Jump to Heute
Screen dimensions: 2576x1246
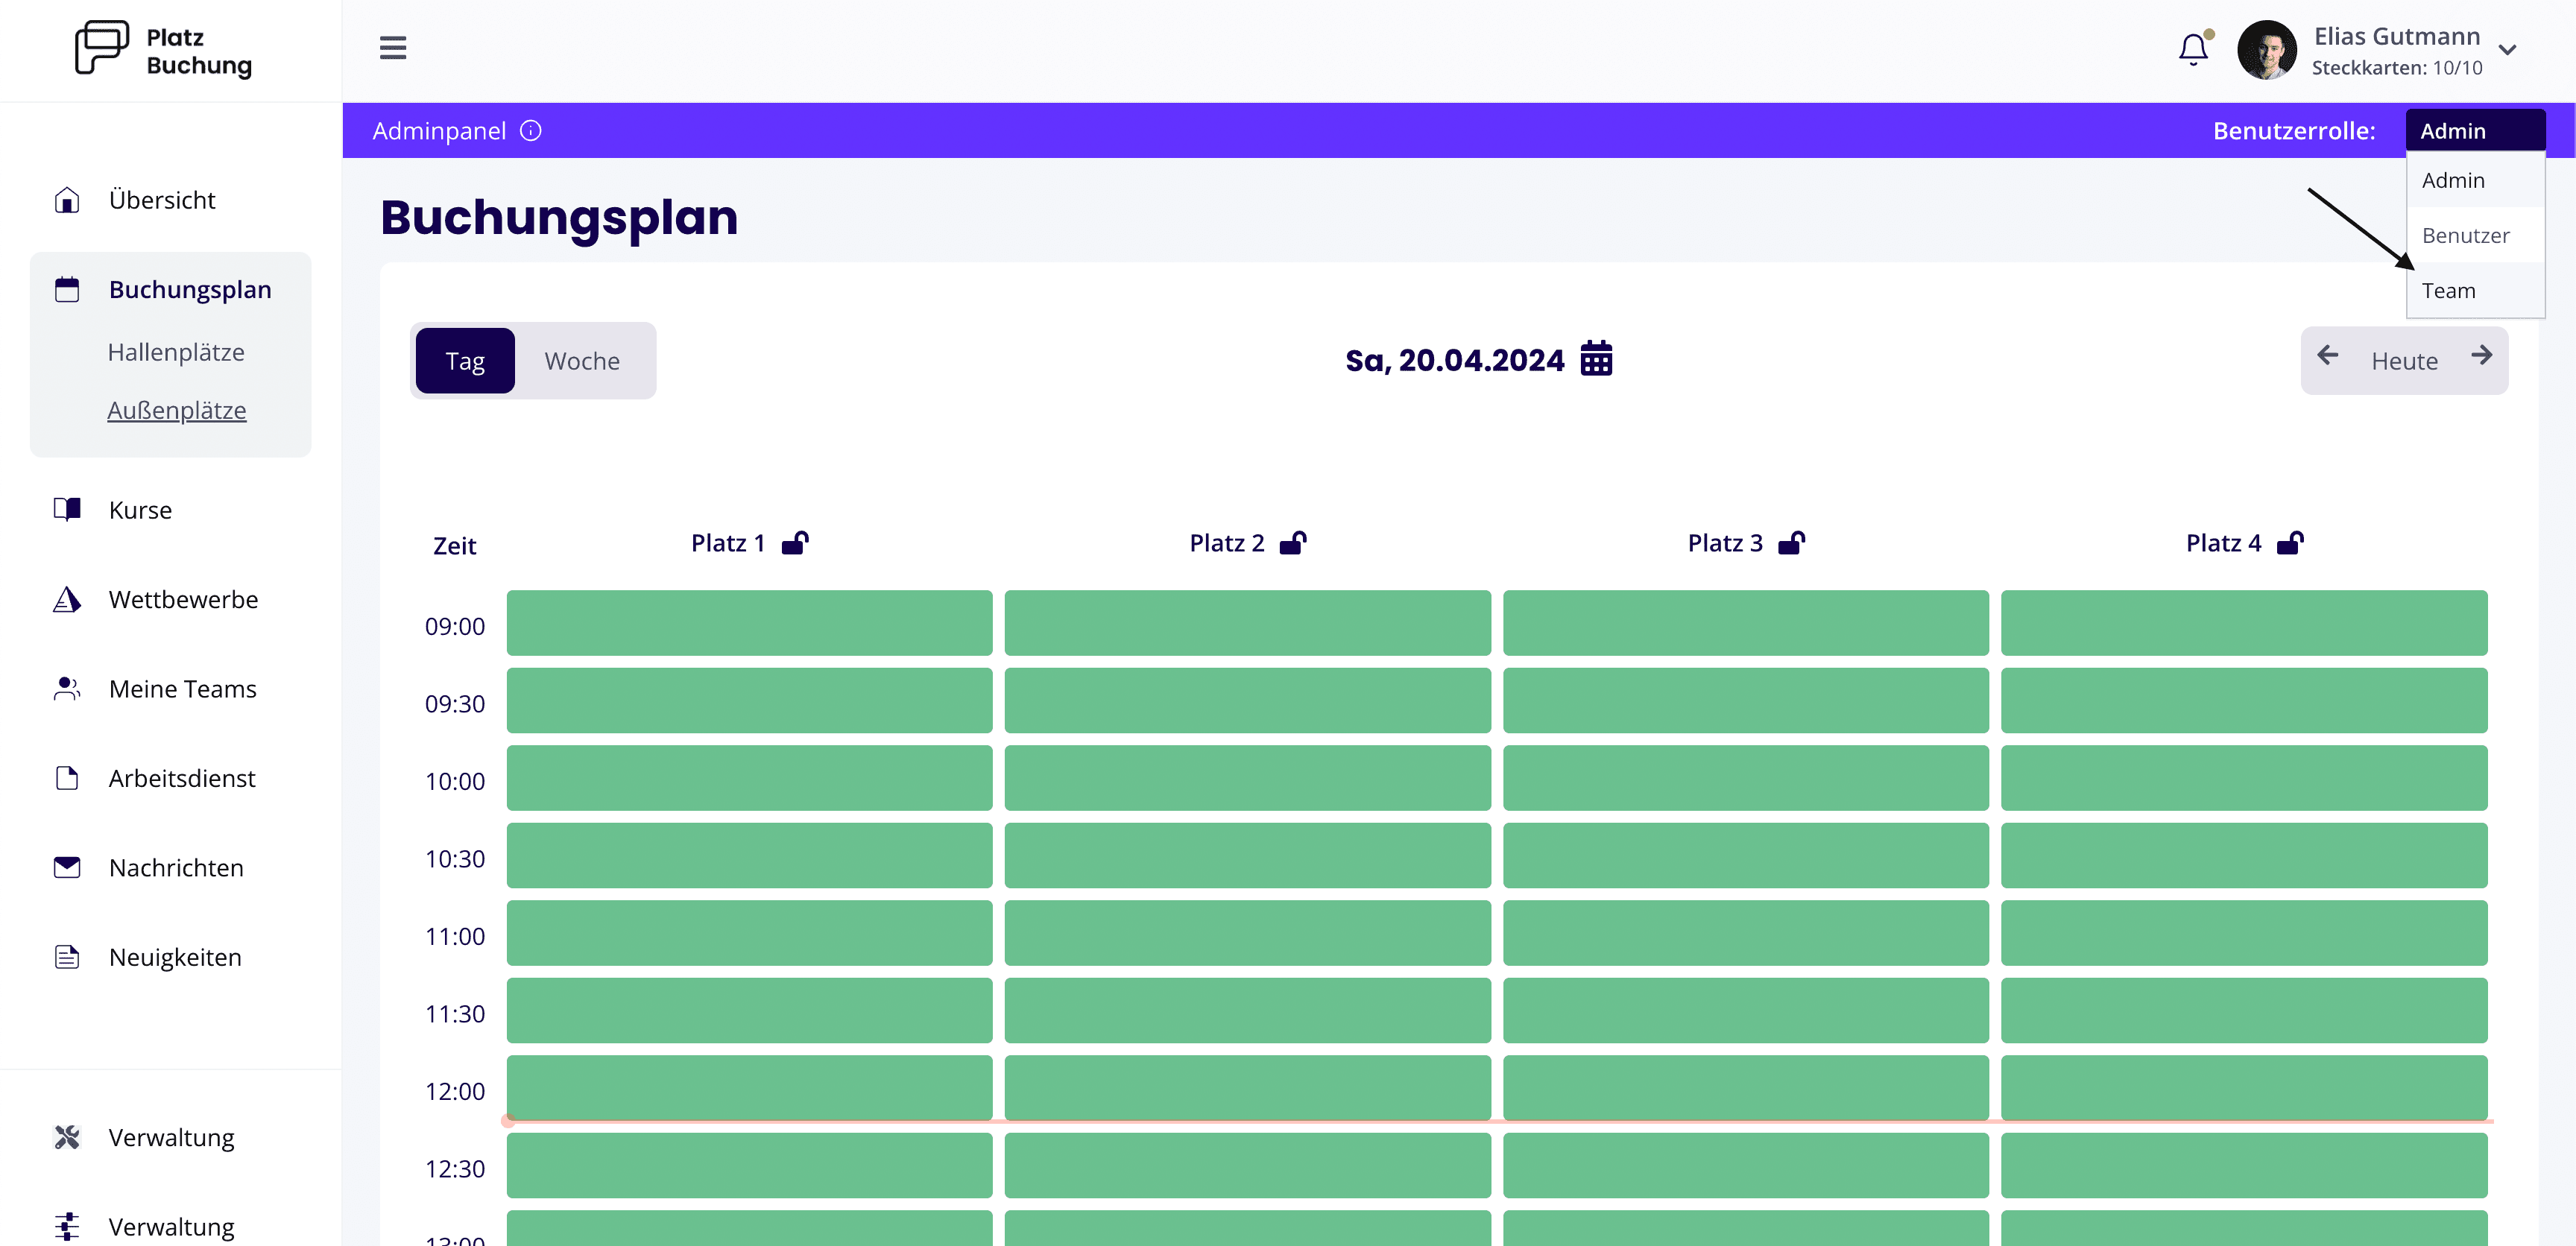click(2404, 361)
